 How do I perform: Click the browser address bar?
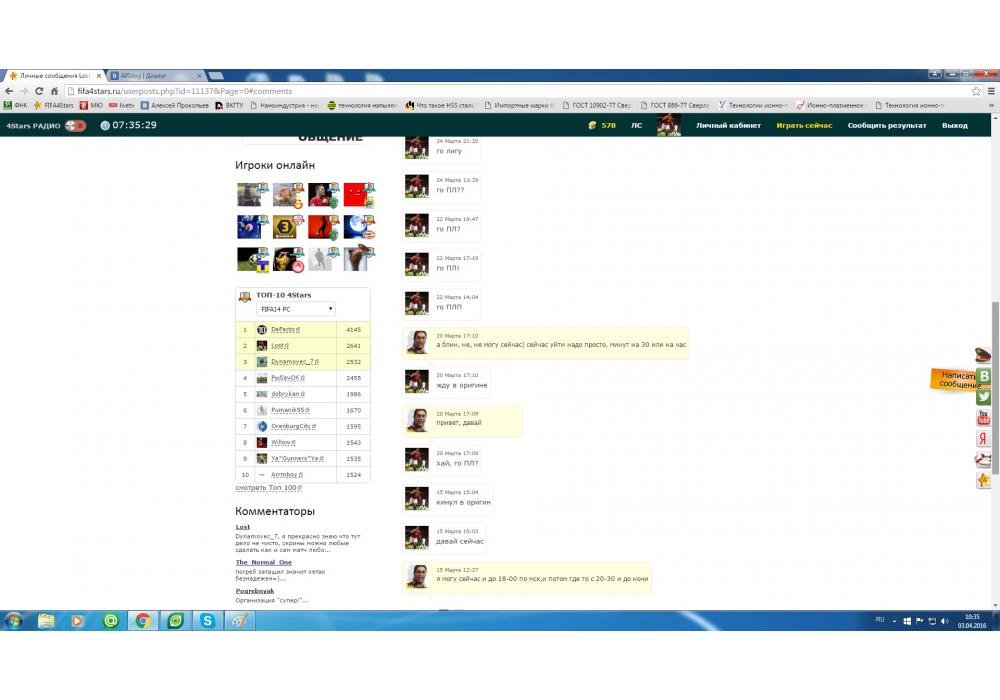click(x=500, y=91)
